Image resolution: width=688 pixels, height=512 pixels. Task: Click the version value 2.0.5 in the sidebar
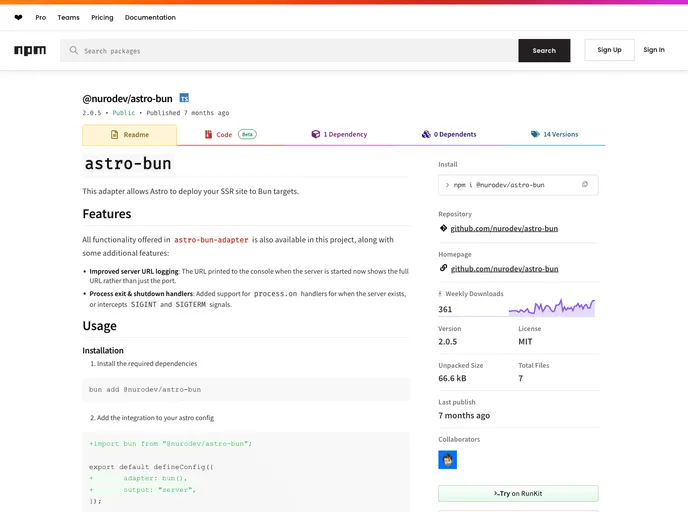point(448,342)
